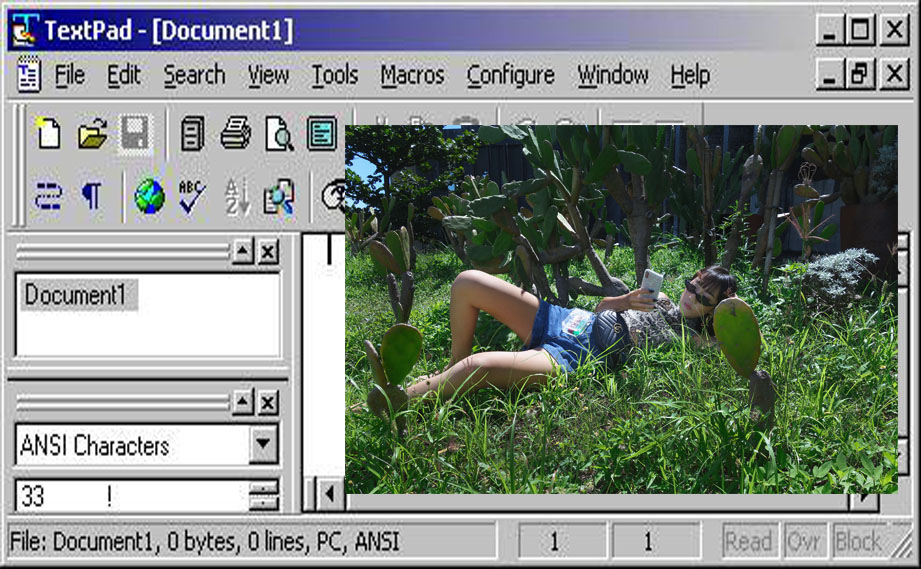Open the Help menu
The width and height of the screenshot is (921, 569).
(690, 76)
